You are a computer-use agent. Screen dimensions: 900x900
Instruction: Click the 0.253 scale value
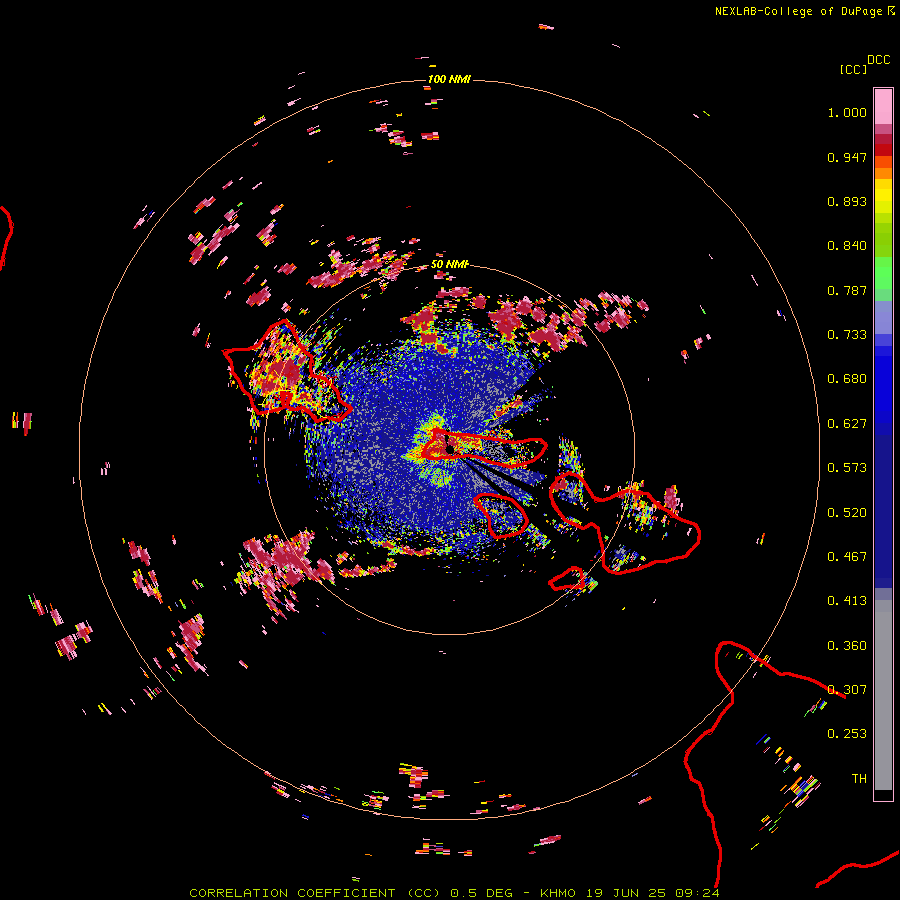tap(847, 734)
